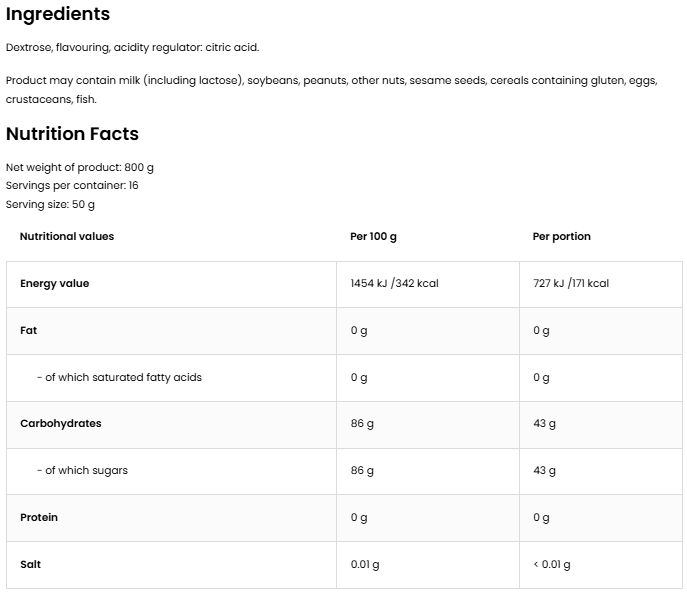Click the of which sugars row label
This screenshot has width=687, height=593.
82,471
